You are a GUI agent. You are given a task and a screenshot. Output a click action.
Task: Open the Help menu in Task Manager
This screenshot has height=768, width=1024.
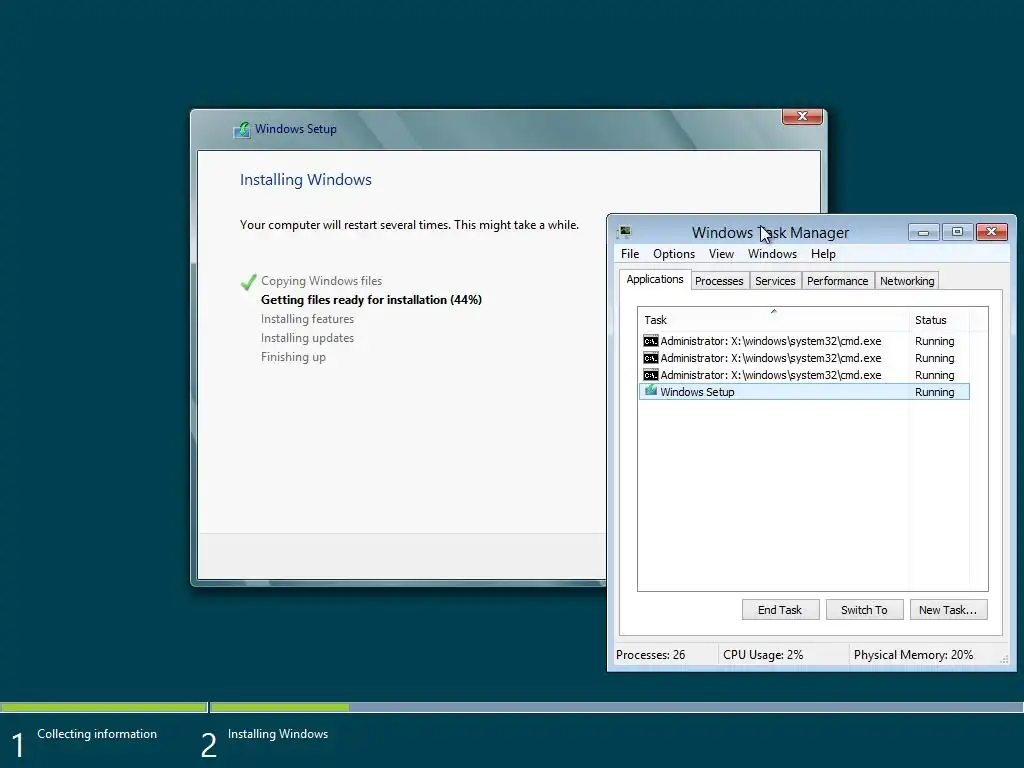[x=824, y=254]
